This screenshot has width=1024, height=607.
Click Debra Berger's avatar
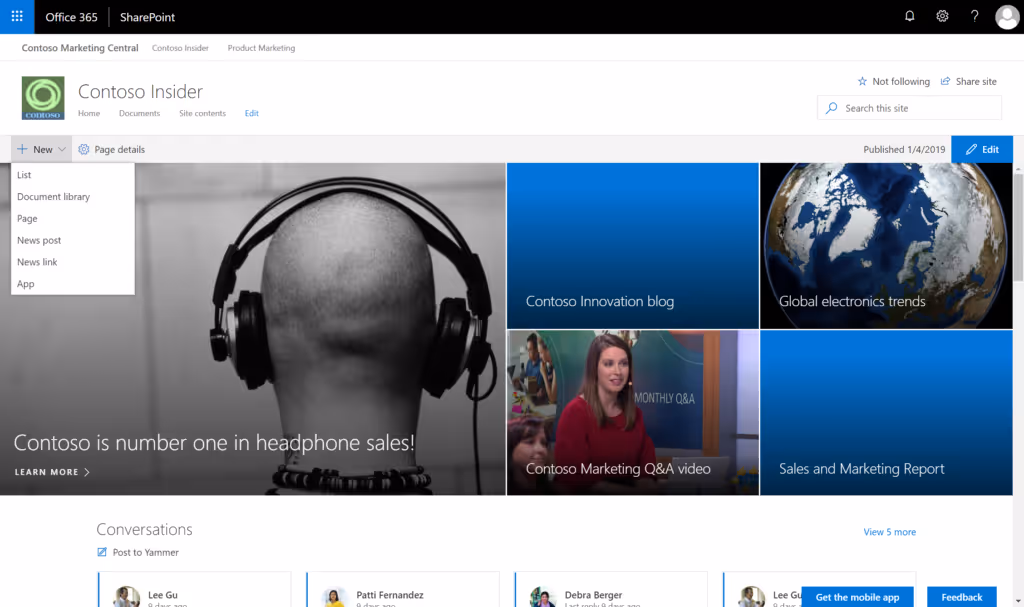543,596
